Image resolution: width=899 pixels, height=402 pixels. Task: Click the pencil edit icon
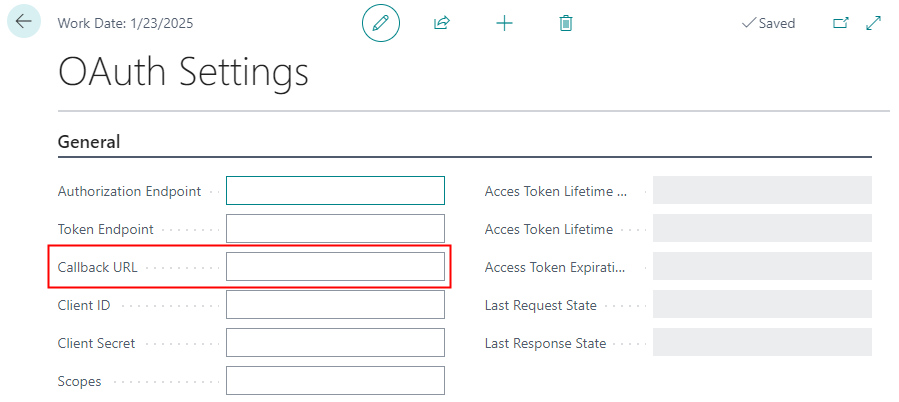380,23
